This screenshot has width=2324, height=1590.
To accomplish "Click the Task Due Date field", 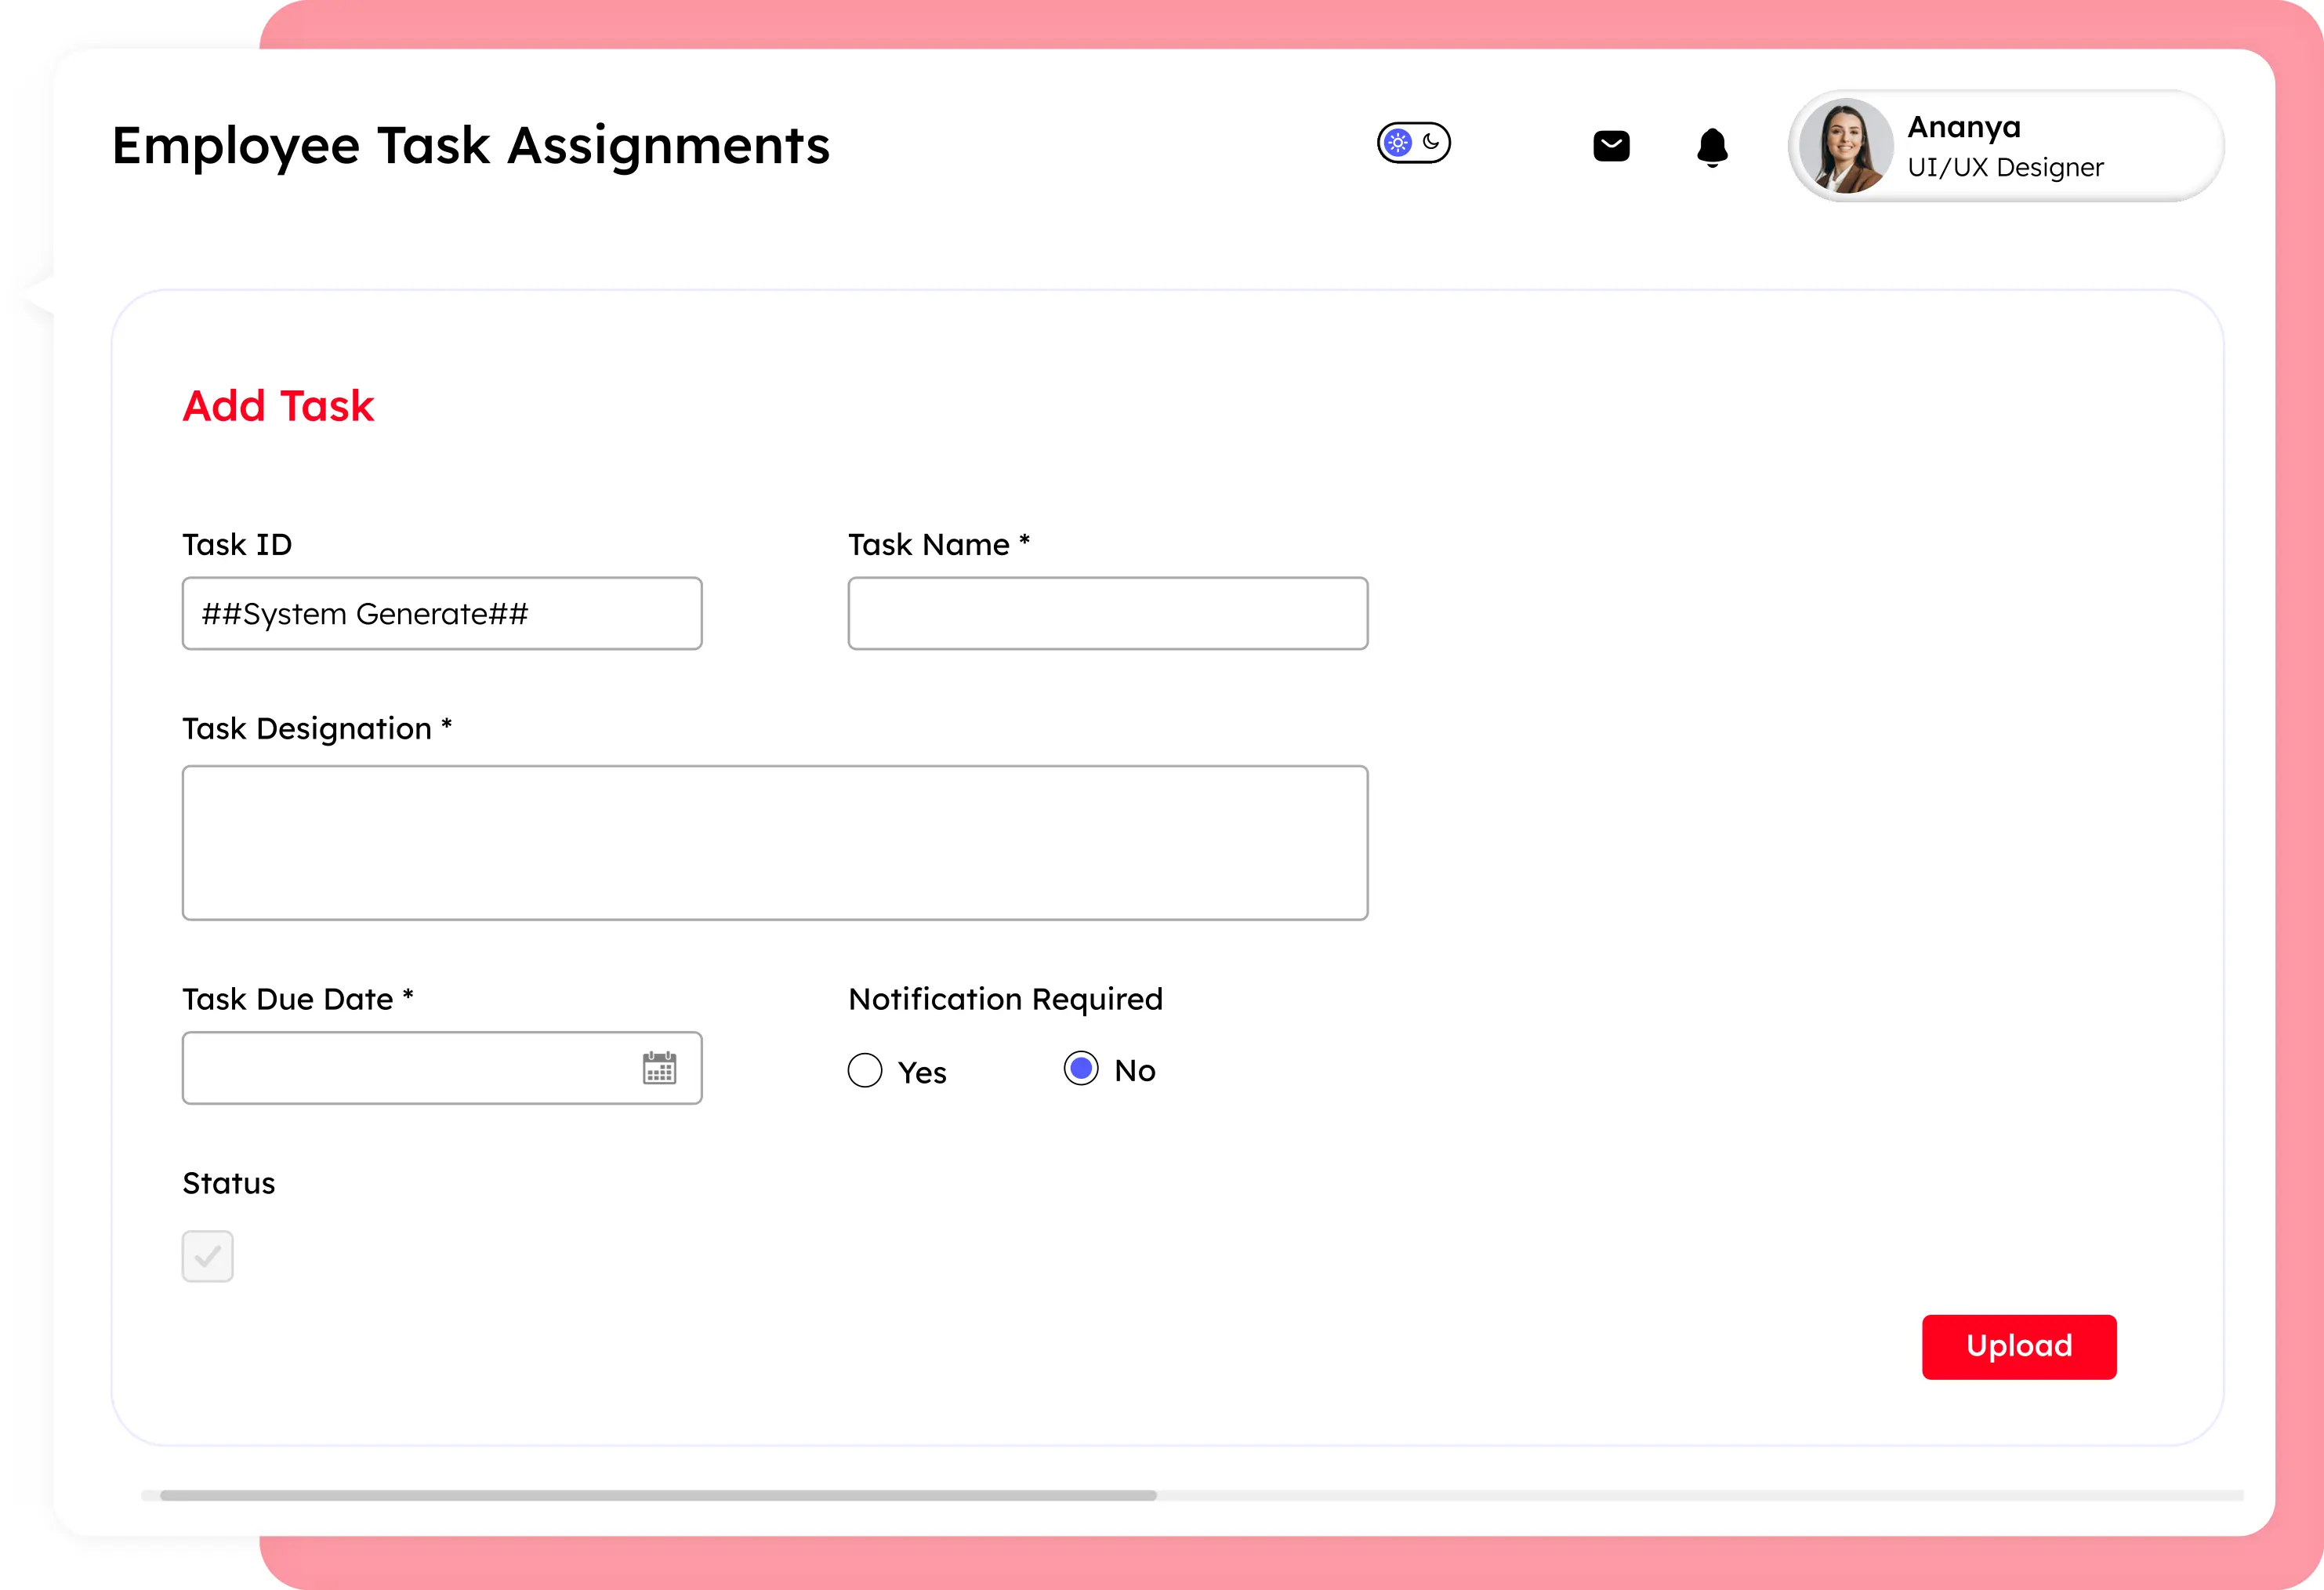I will coord(410,1068).
